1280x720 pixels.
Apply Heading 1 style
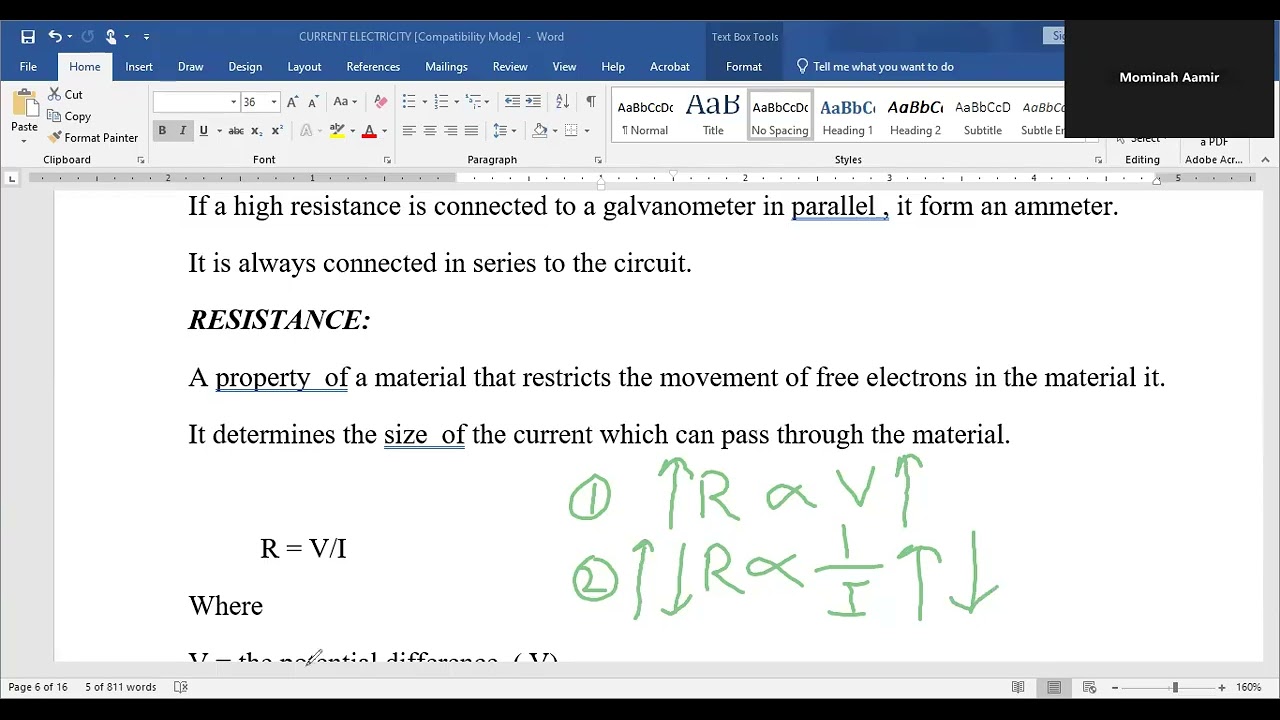point(848,116)
